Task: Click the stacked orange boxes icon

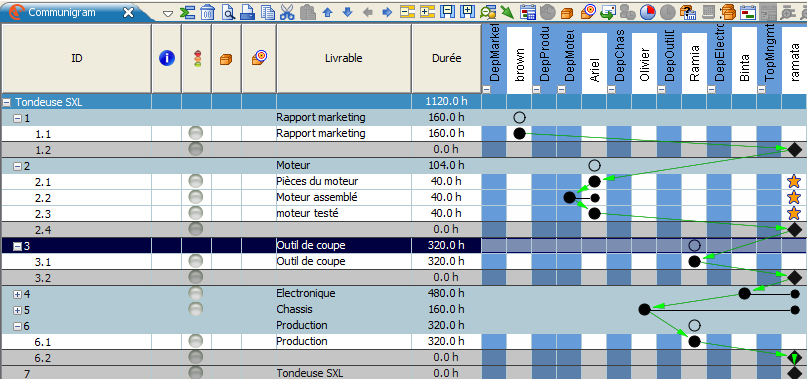Action: (x=728, y=12)
